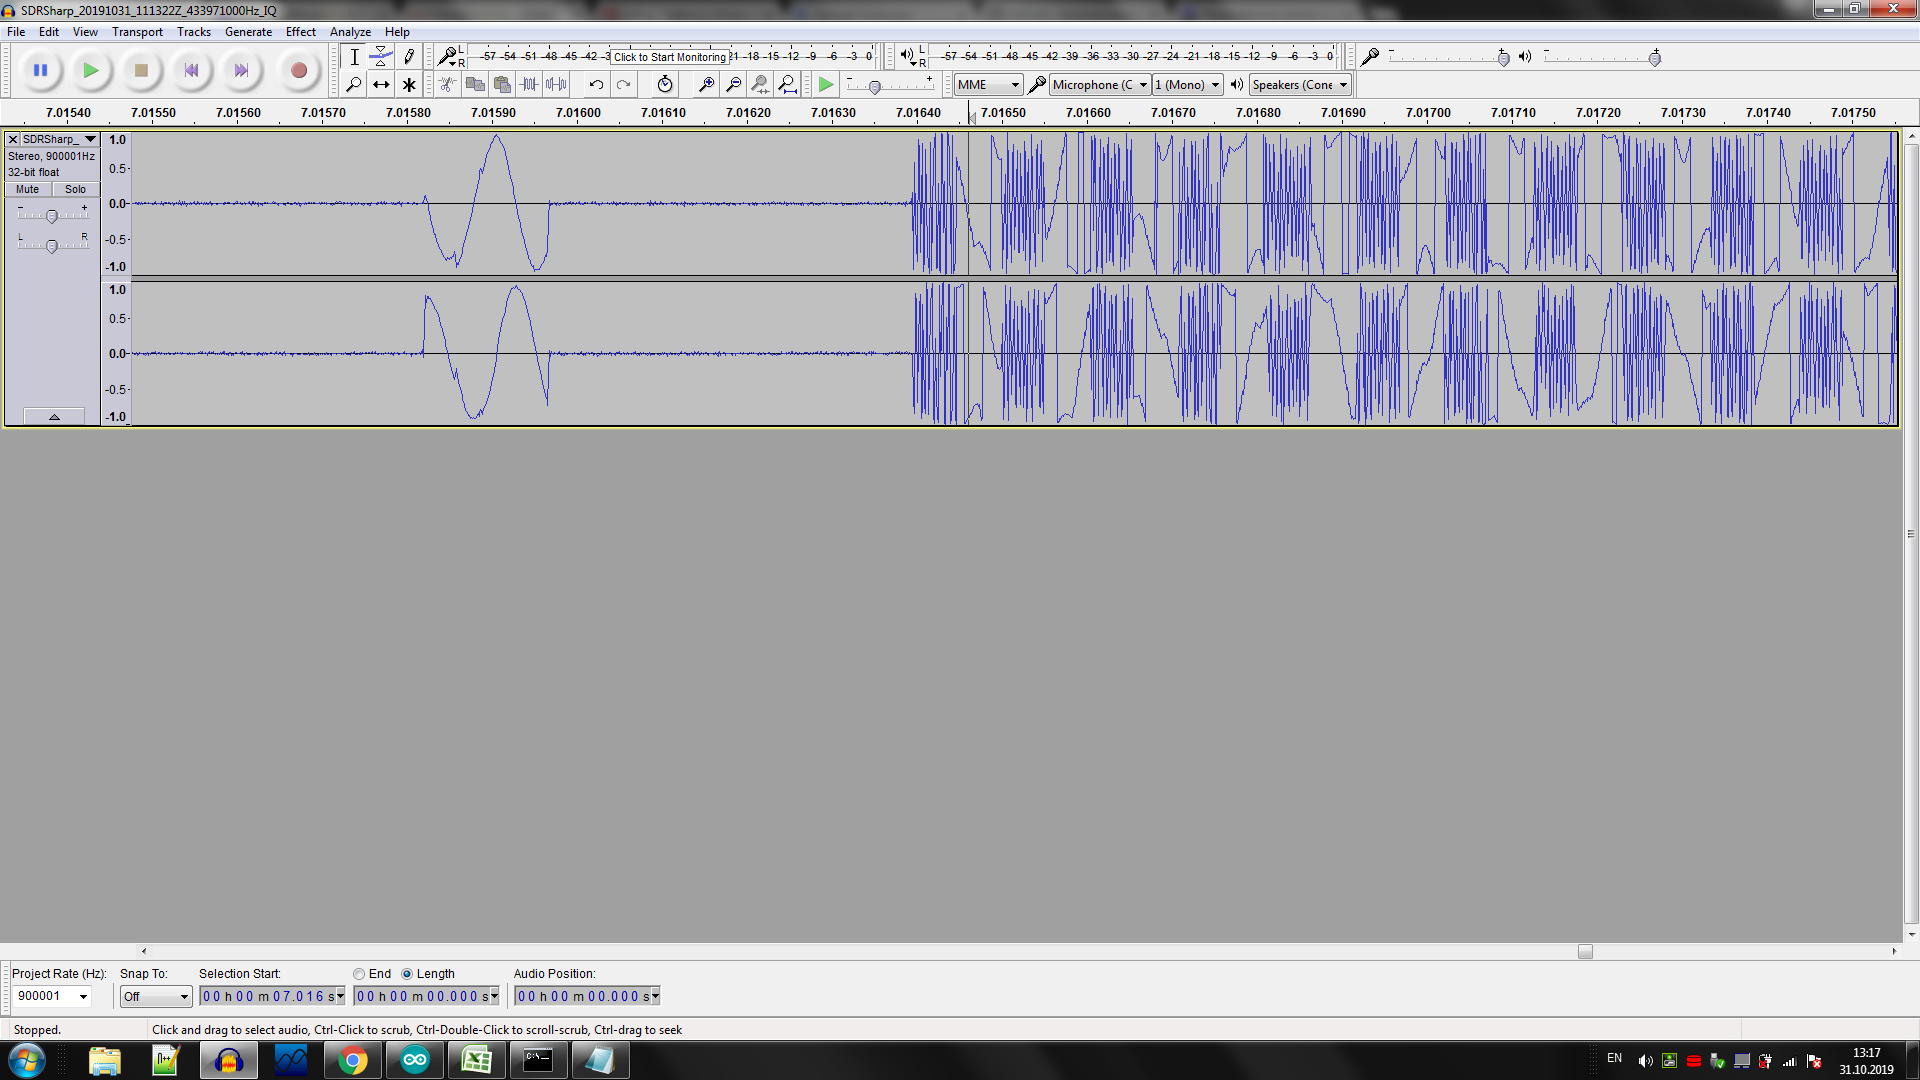Viewport: 1920px width, 1080px height.
Task: Open the Tracks menu
Action: coord(194,32)
